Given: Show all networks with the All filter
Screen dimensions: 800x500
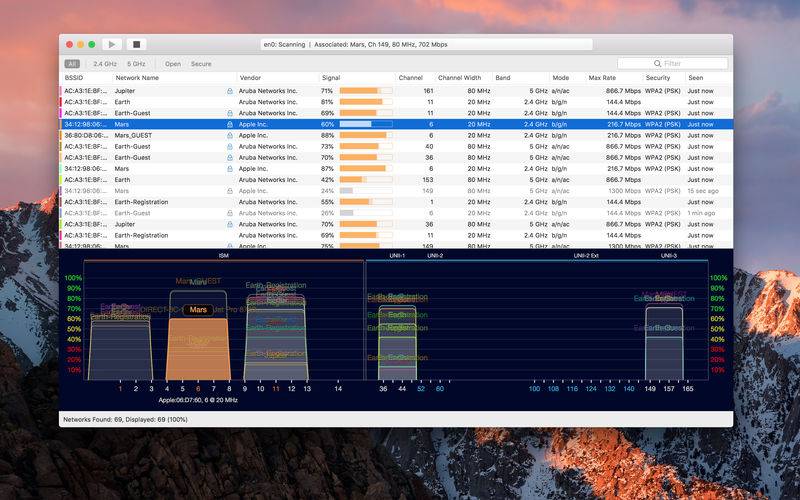Looking at the screenshot, I should point(72,64).
